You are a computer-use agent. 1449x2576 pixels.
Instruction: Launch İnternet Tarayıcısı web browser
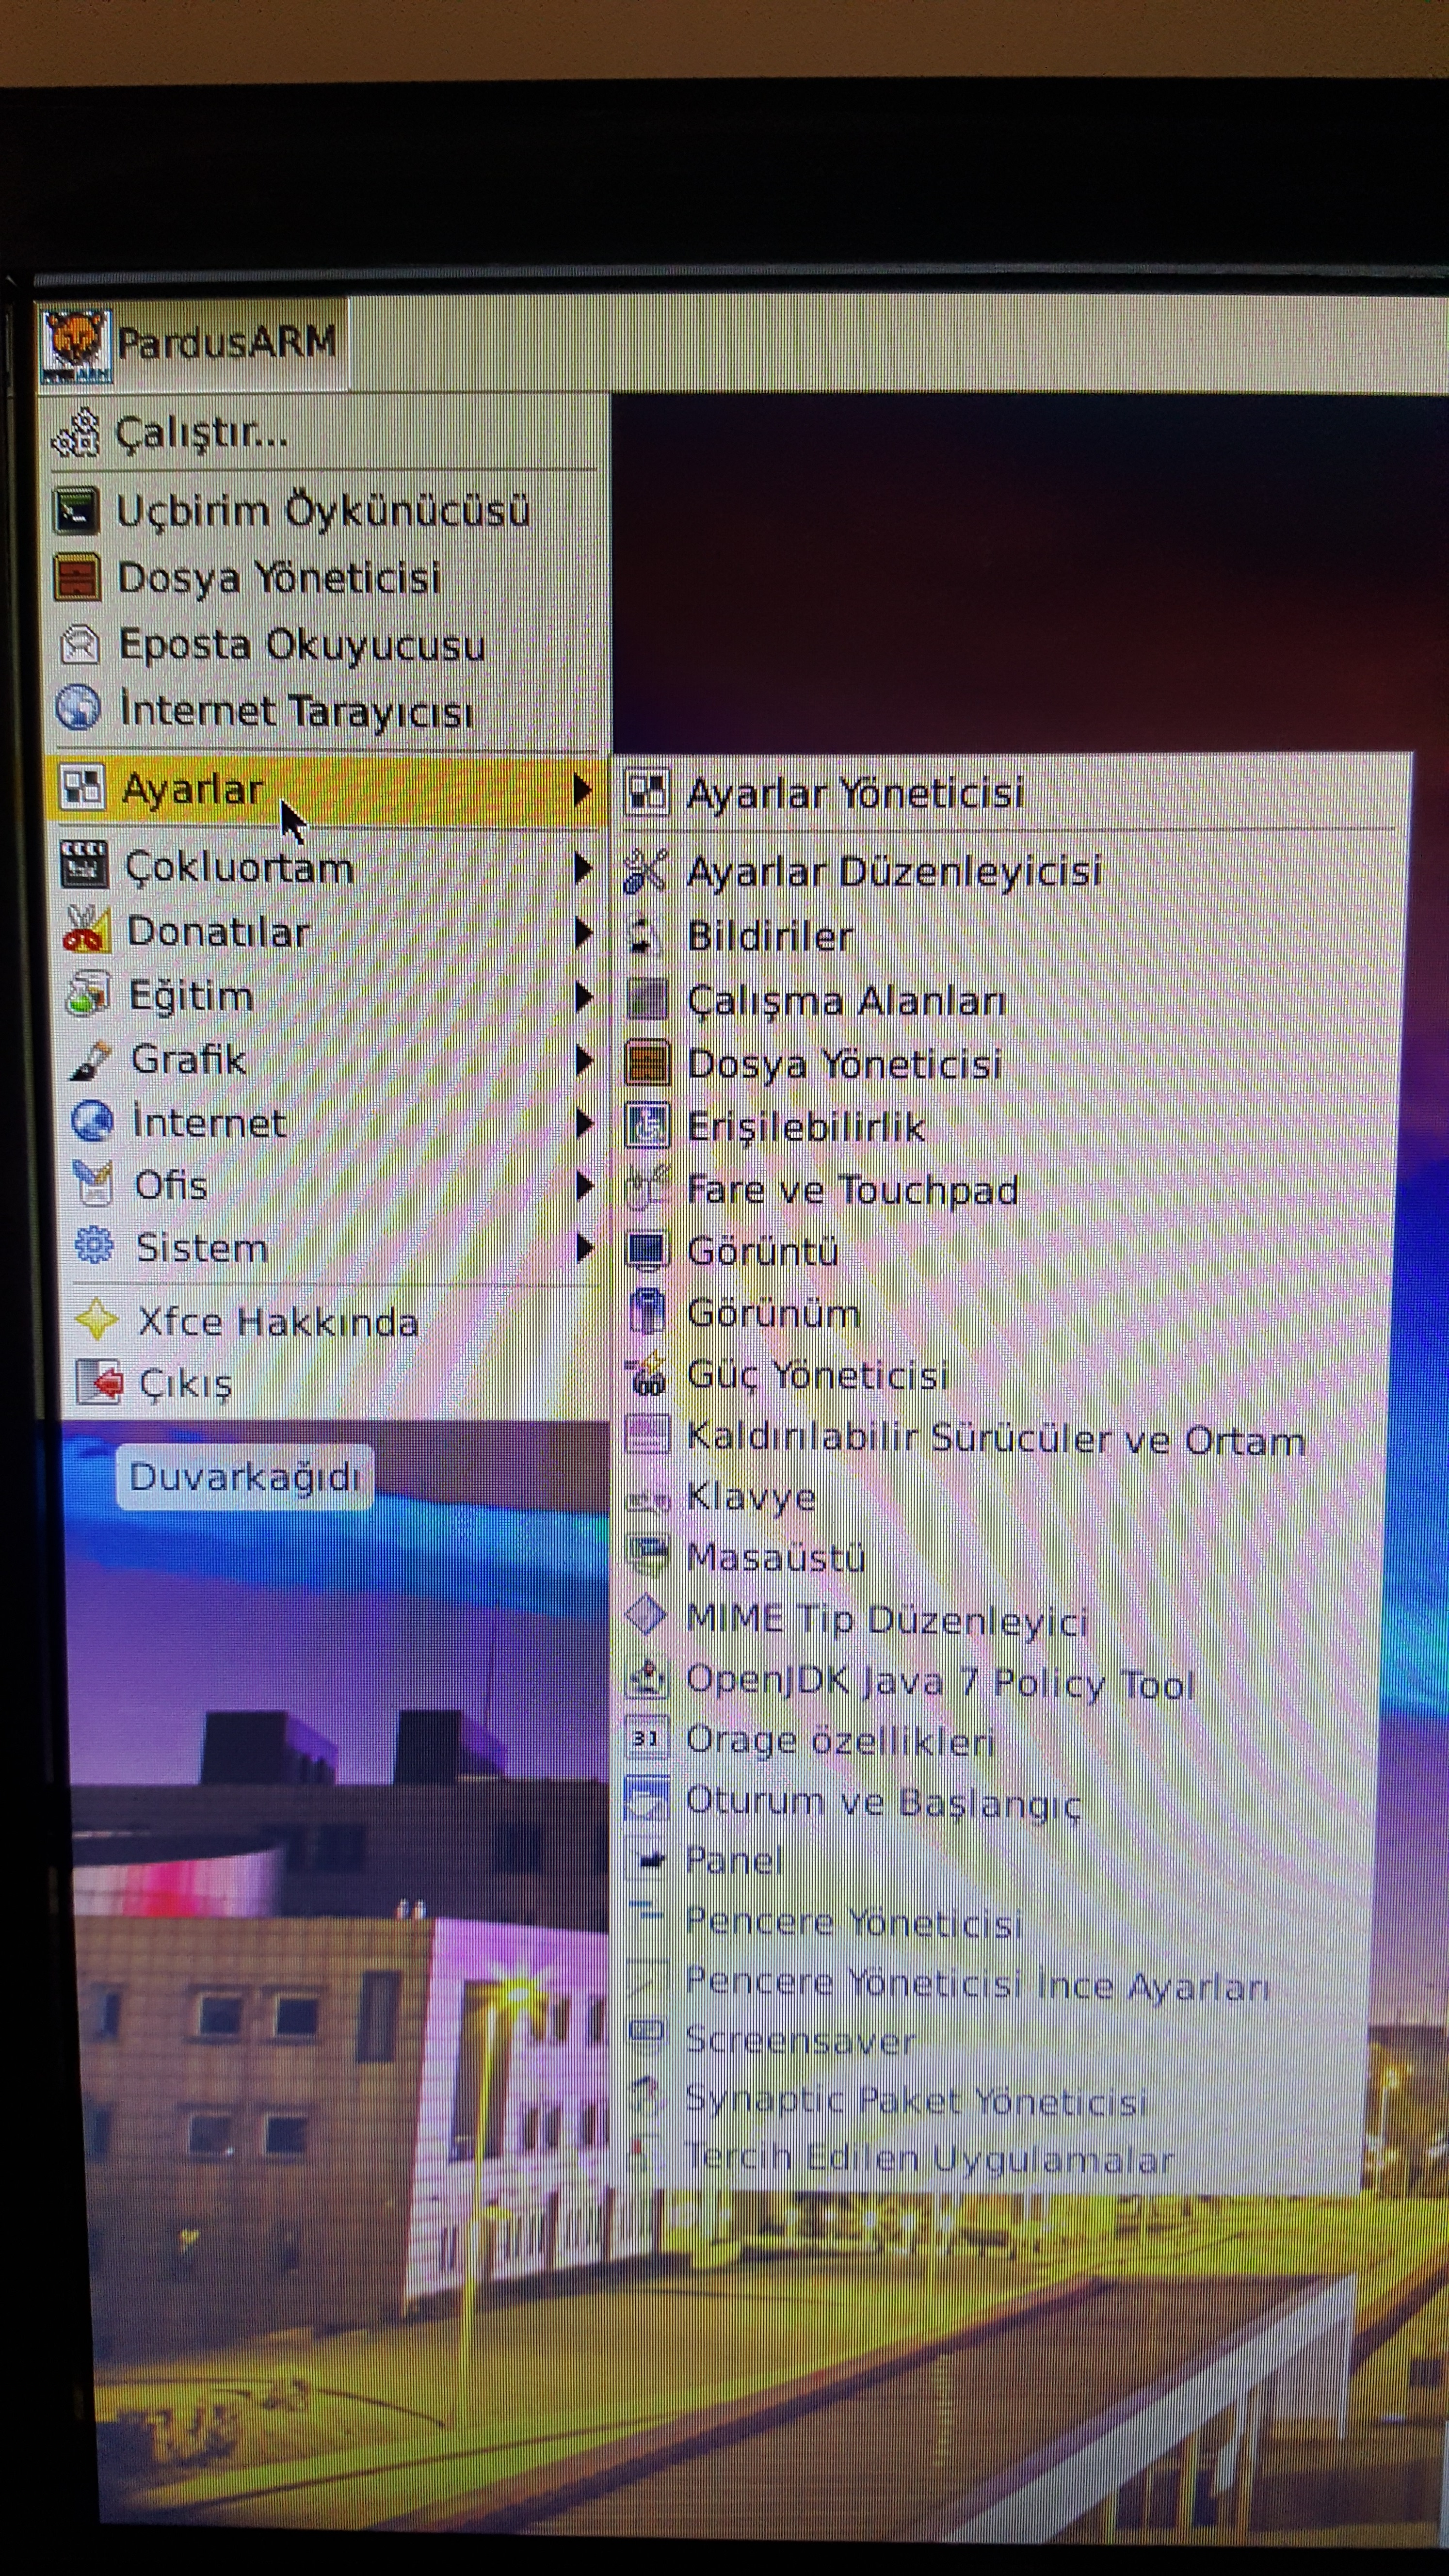point(326,711)
